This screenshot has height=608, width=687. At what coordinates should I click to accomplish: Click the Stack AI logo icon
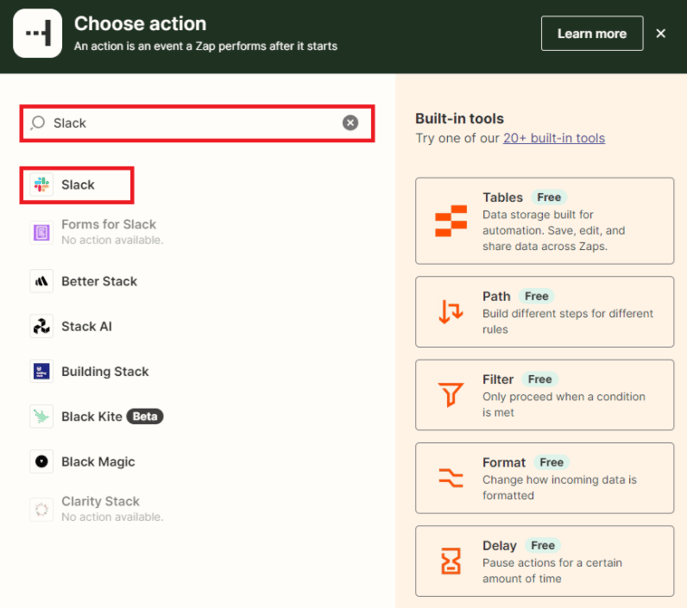pos(42,326)
